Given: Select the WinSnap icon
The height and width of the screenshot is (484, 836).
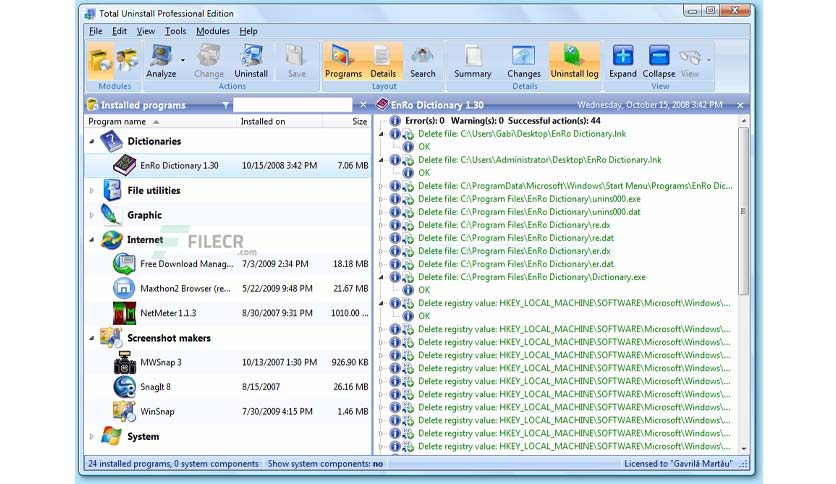Looking at the screenshot, I should coord(124,412).
